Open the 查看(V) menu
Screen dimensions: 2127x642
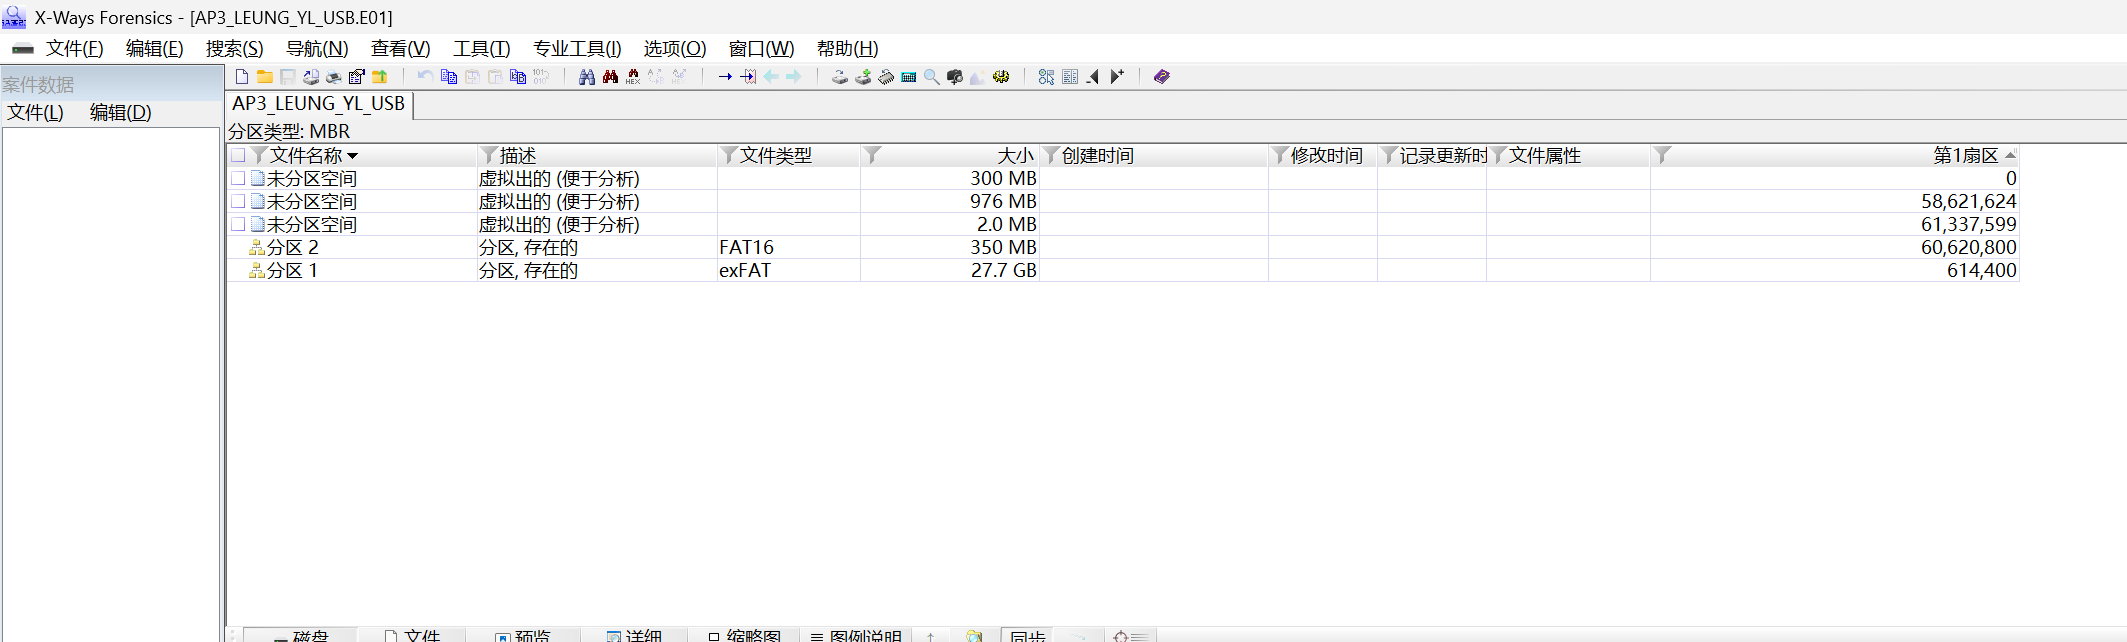click(x=400, y=48)
